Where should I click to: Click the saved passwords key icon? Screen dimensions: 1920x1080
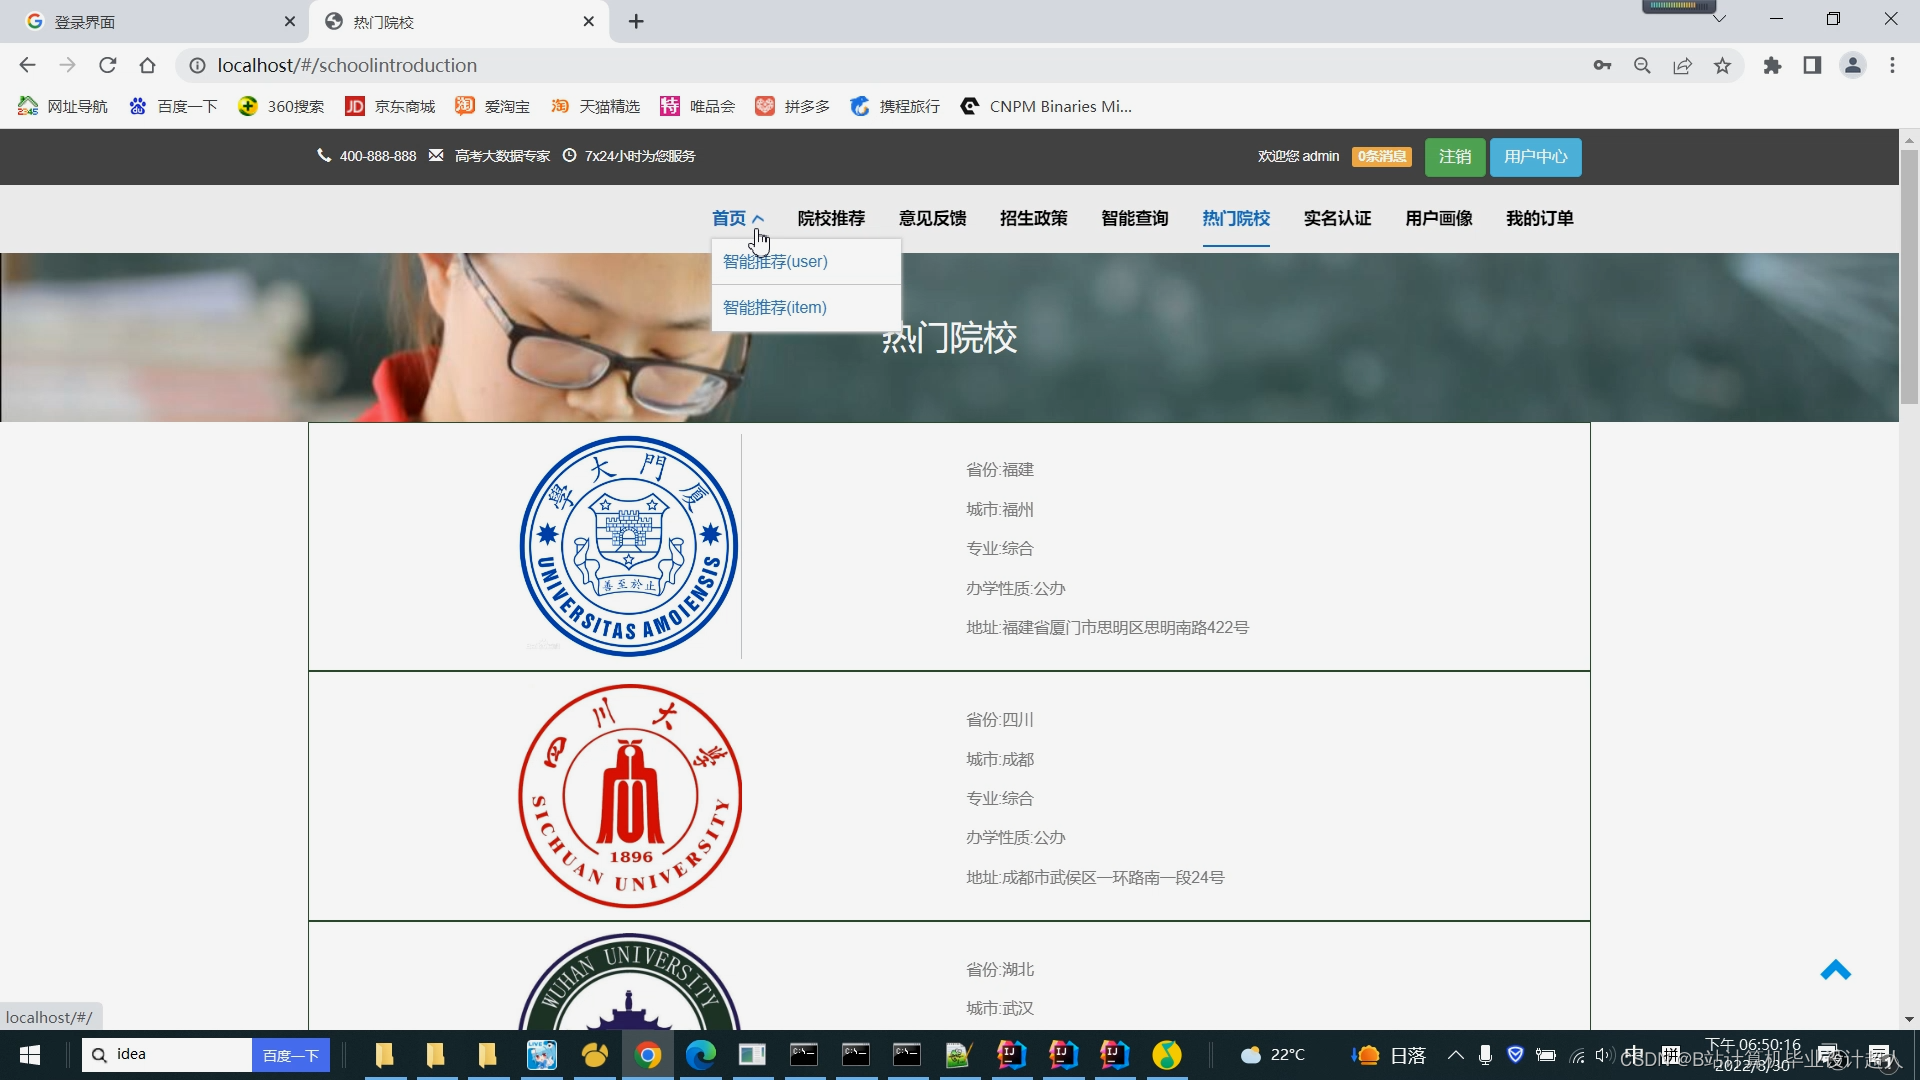pyautogui.click(x=1602, y=65)
